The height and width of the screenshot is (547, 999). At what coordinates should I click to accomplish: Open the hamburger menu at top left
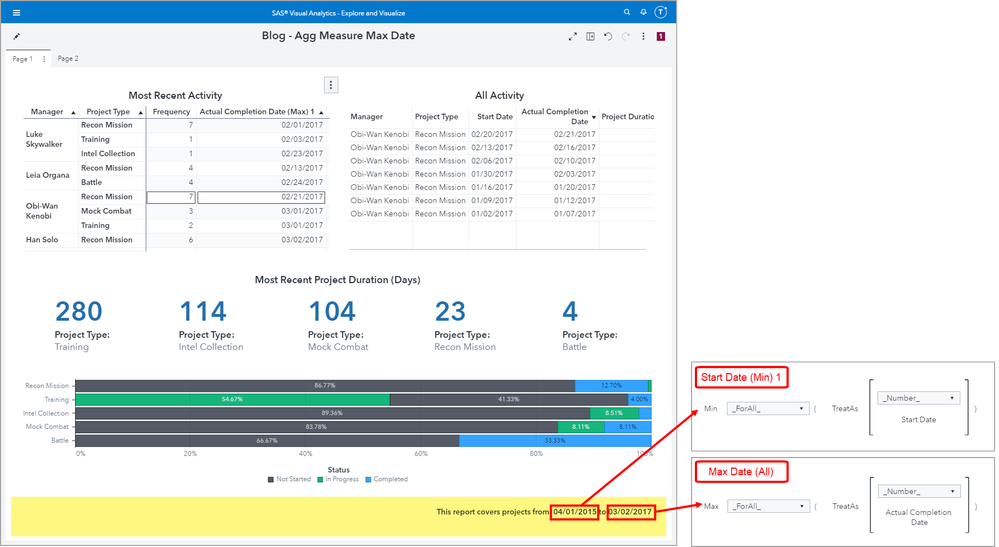(x=17, y=13)
